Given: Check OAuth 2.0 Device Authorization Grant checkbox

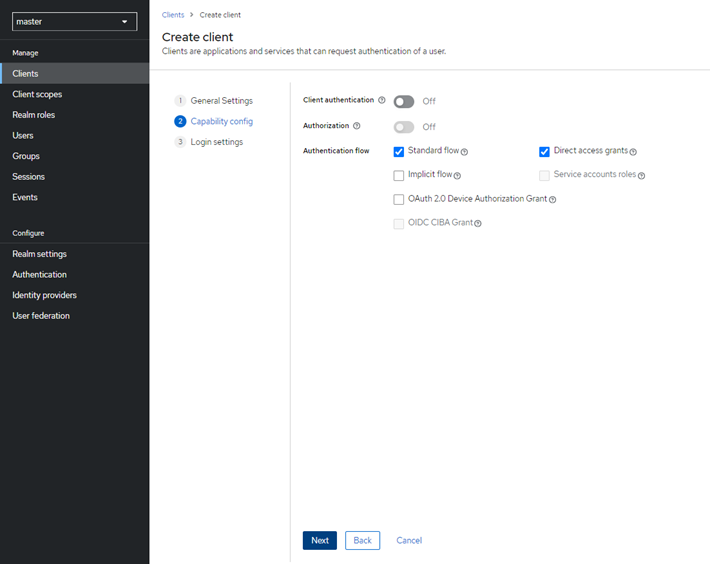Looking at the screenshot, I should pos(399,200).
